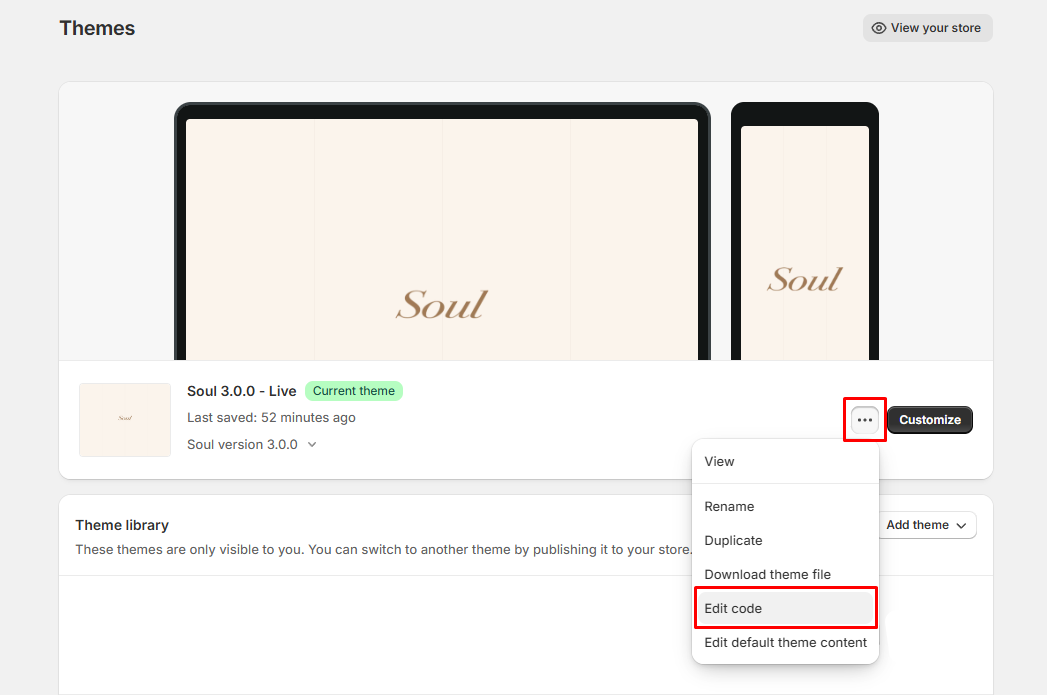Viewport: 1047px width, 695px height.
Task: Click the mobile theme preview image
Action: [x=804, y=240]
